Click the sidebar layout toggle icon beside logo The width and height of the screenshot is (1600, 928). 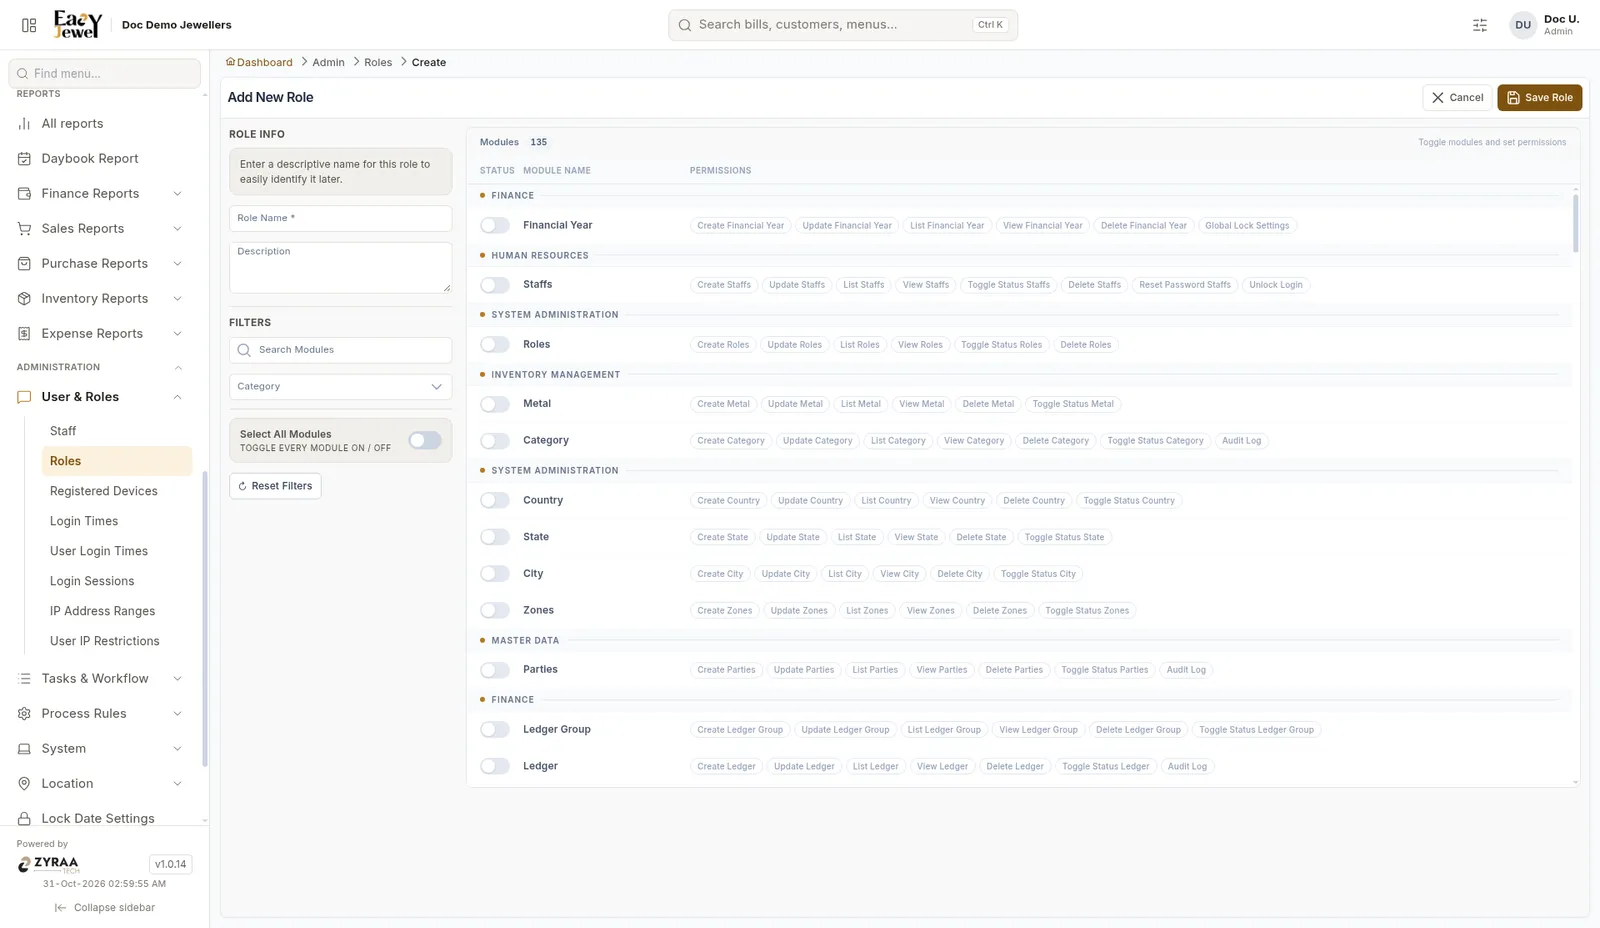[x=29, y=25]
